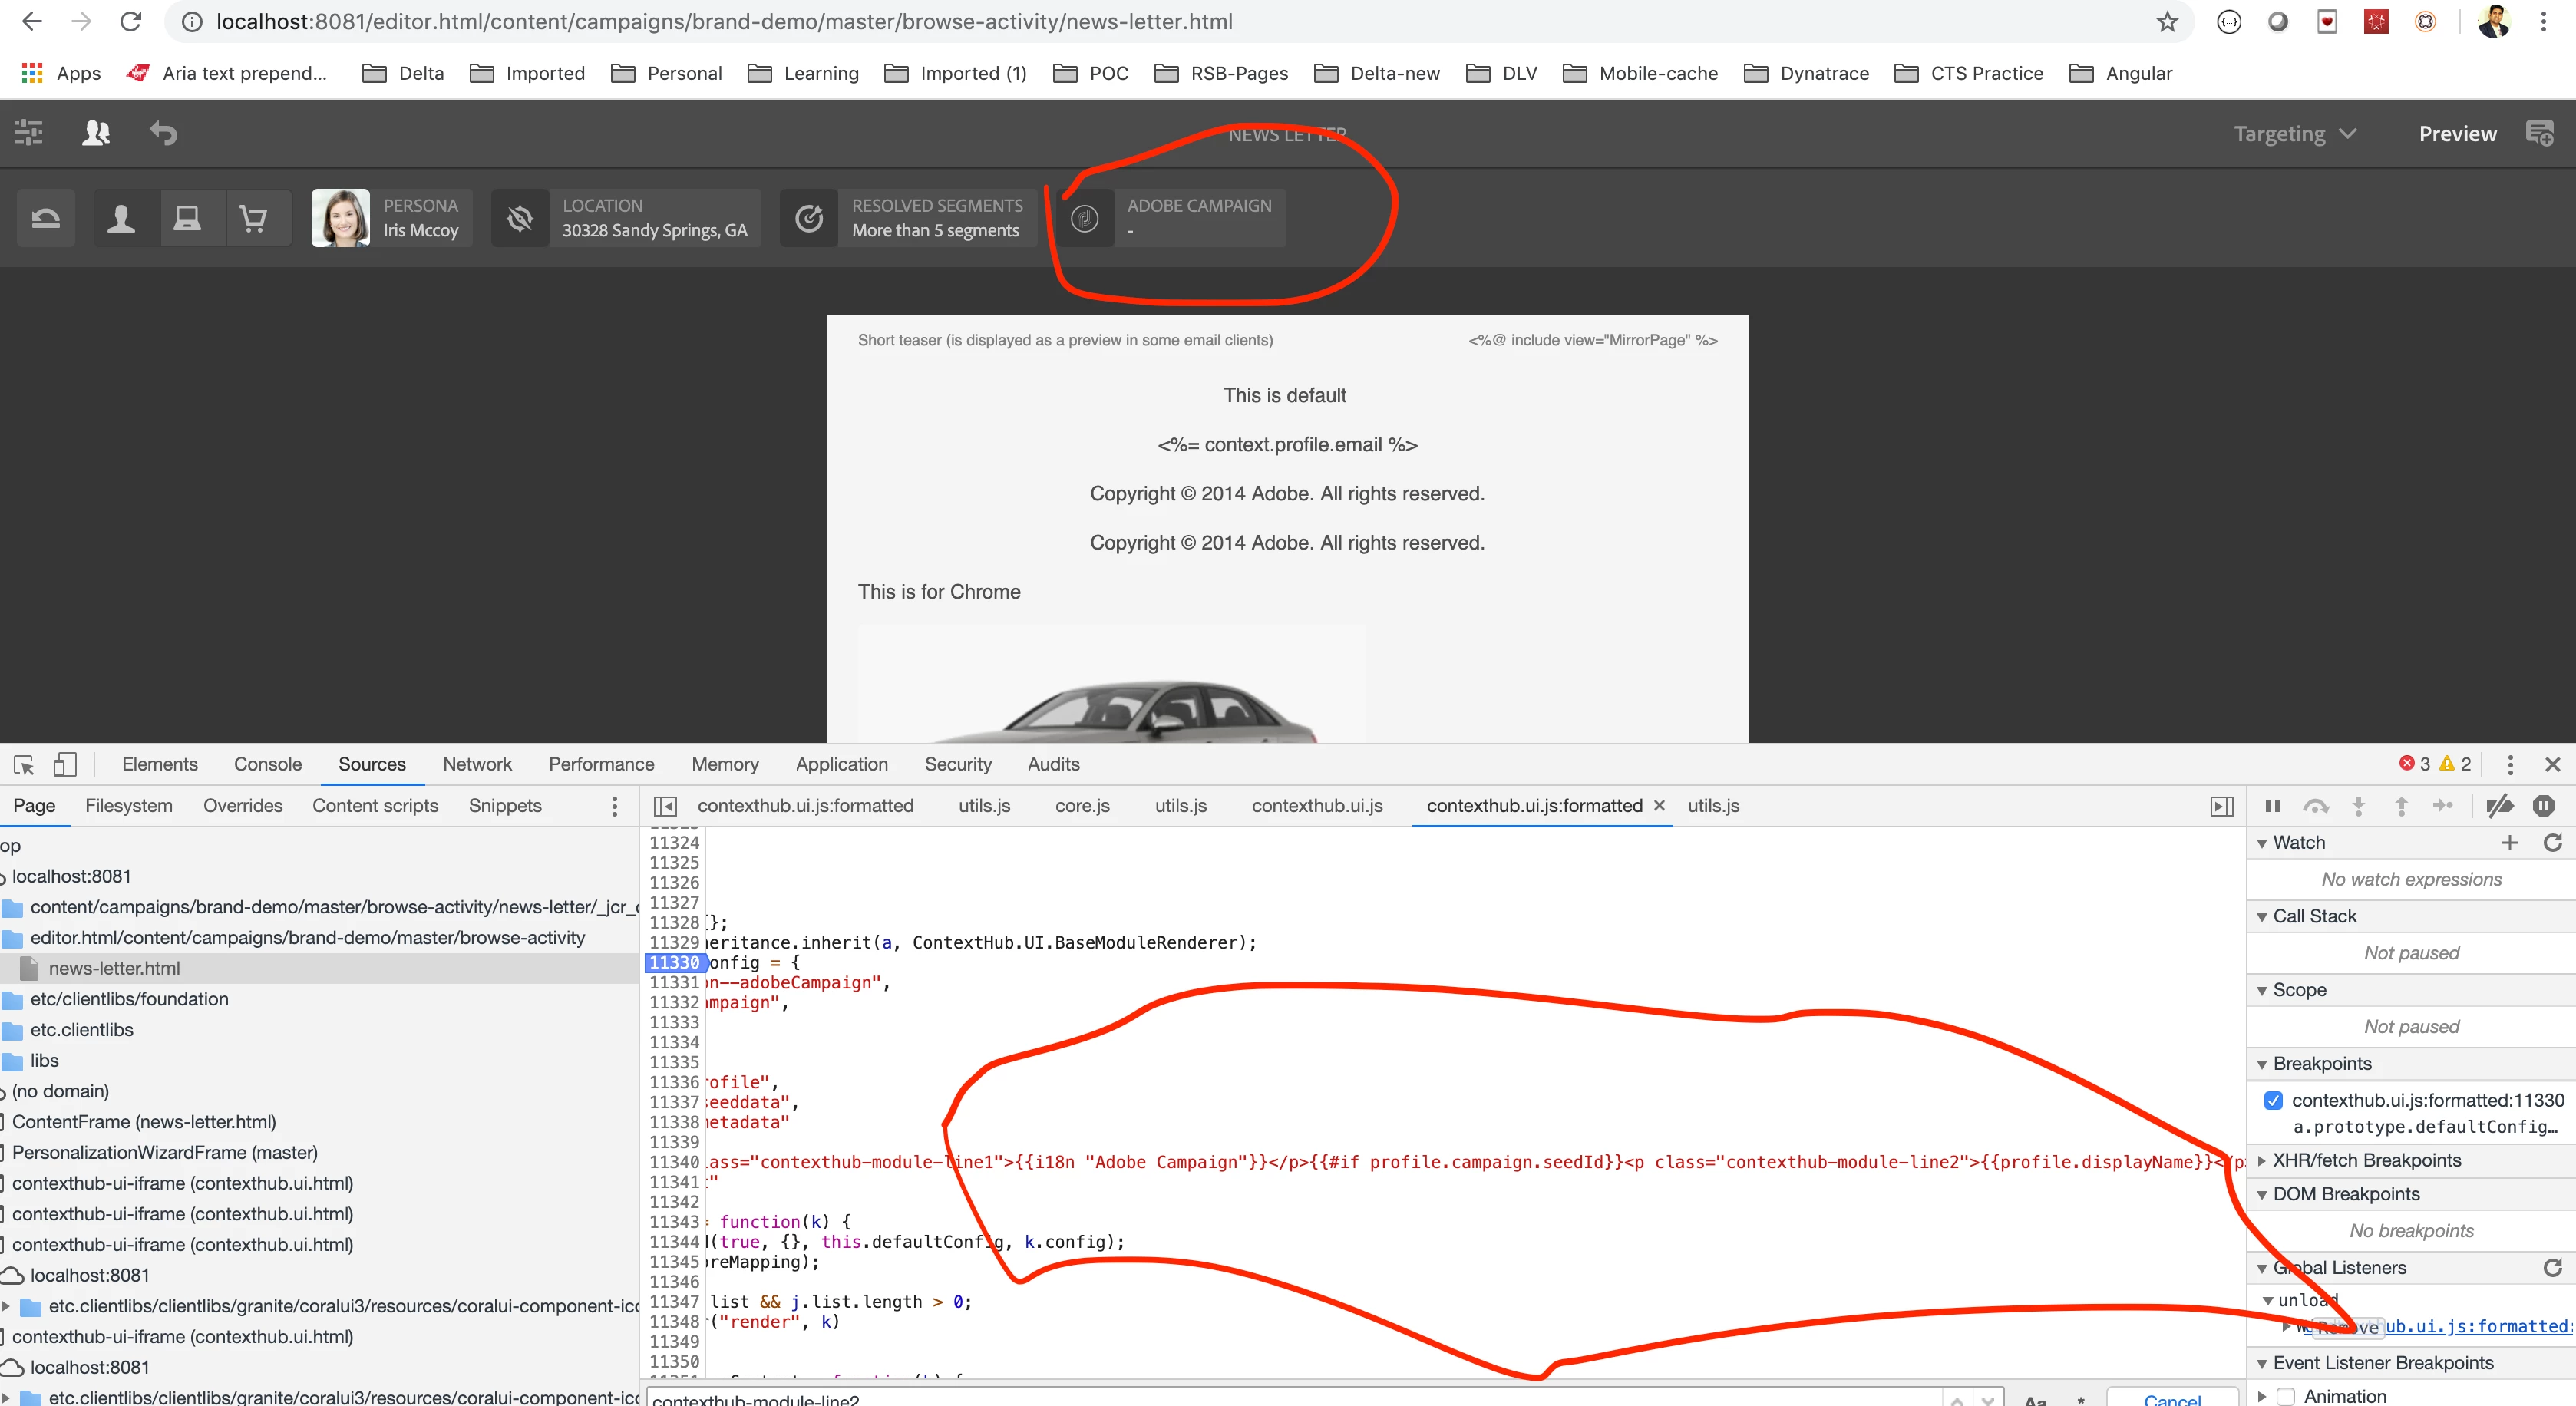Screen dimensions: 2576x1406
Task: Enable the Animation event listener checkbox
Action: tap(2285, 1396)
